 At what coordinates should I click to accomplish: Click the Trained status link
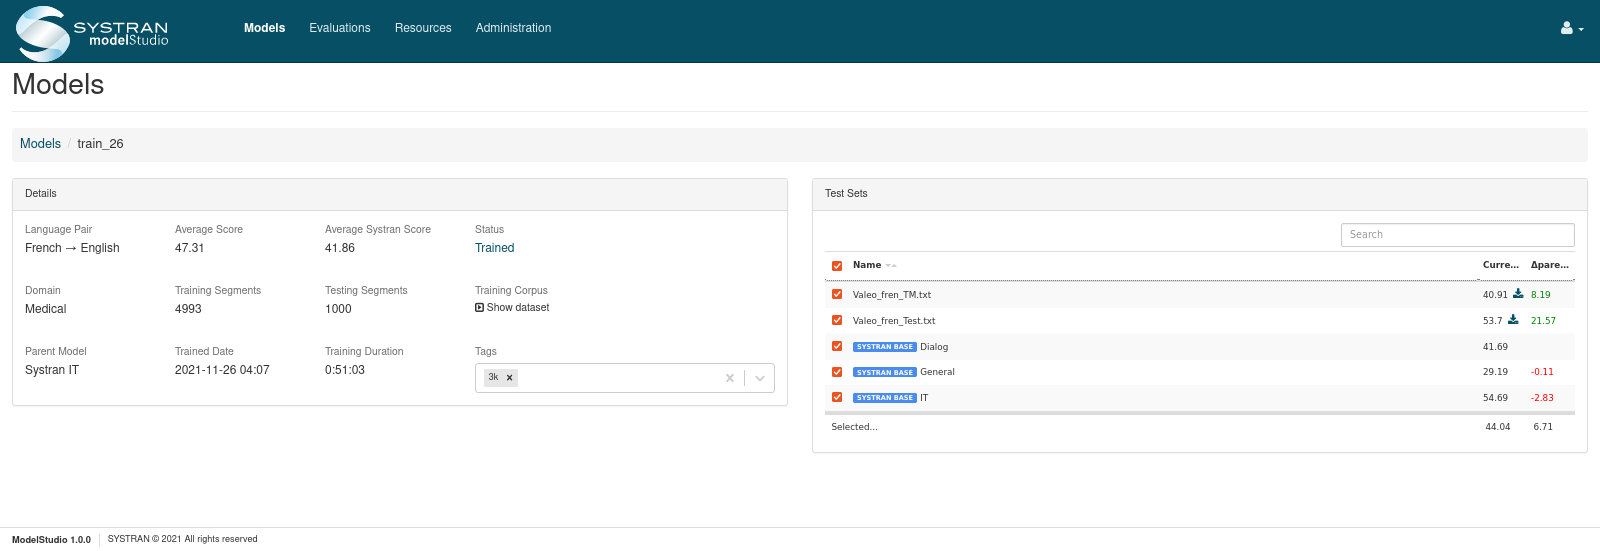[x=495, y=248]
